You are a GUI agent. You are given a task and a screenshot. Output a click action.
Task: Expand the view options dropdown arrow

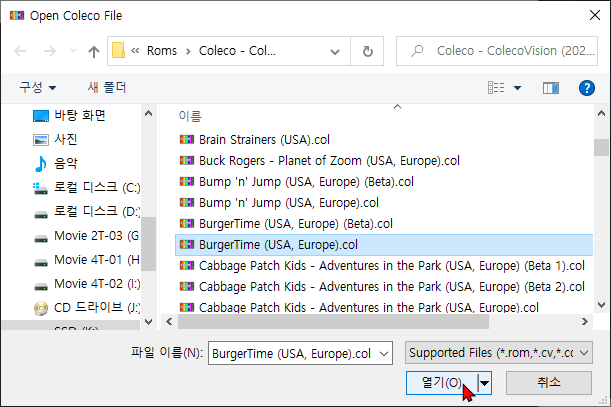pos(517,88)
